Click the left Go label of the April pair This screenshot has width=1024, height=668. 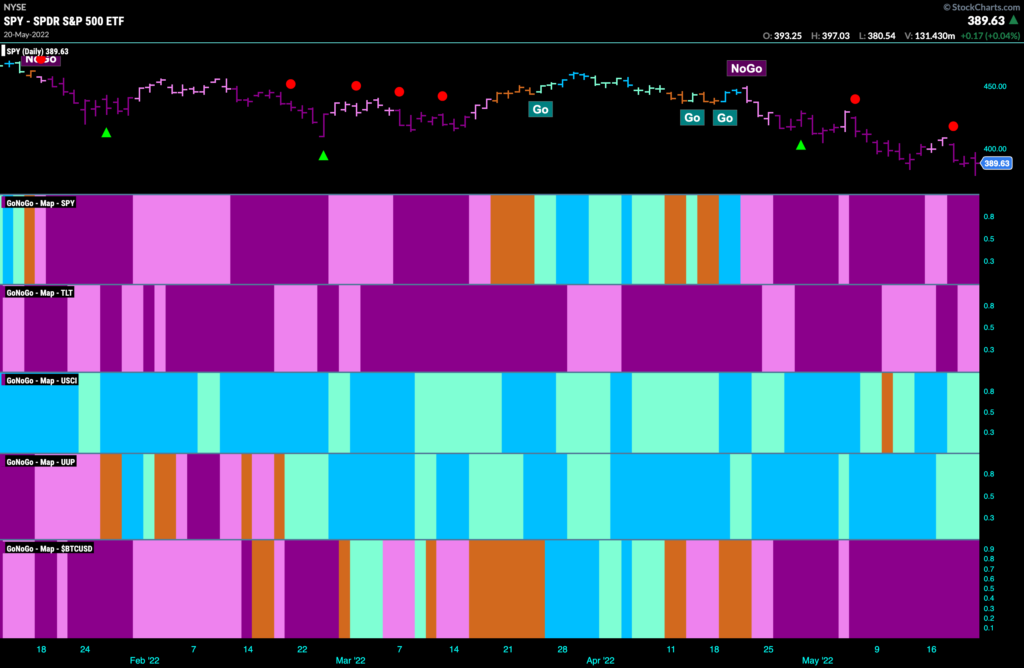692,118
